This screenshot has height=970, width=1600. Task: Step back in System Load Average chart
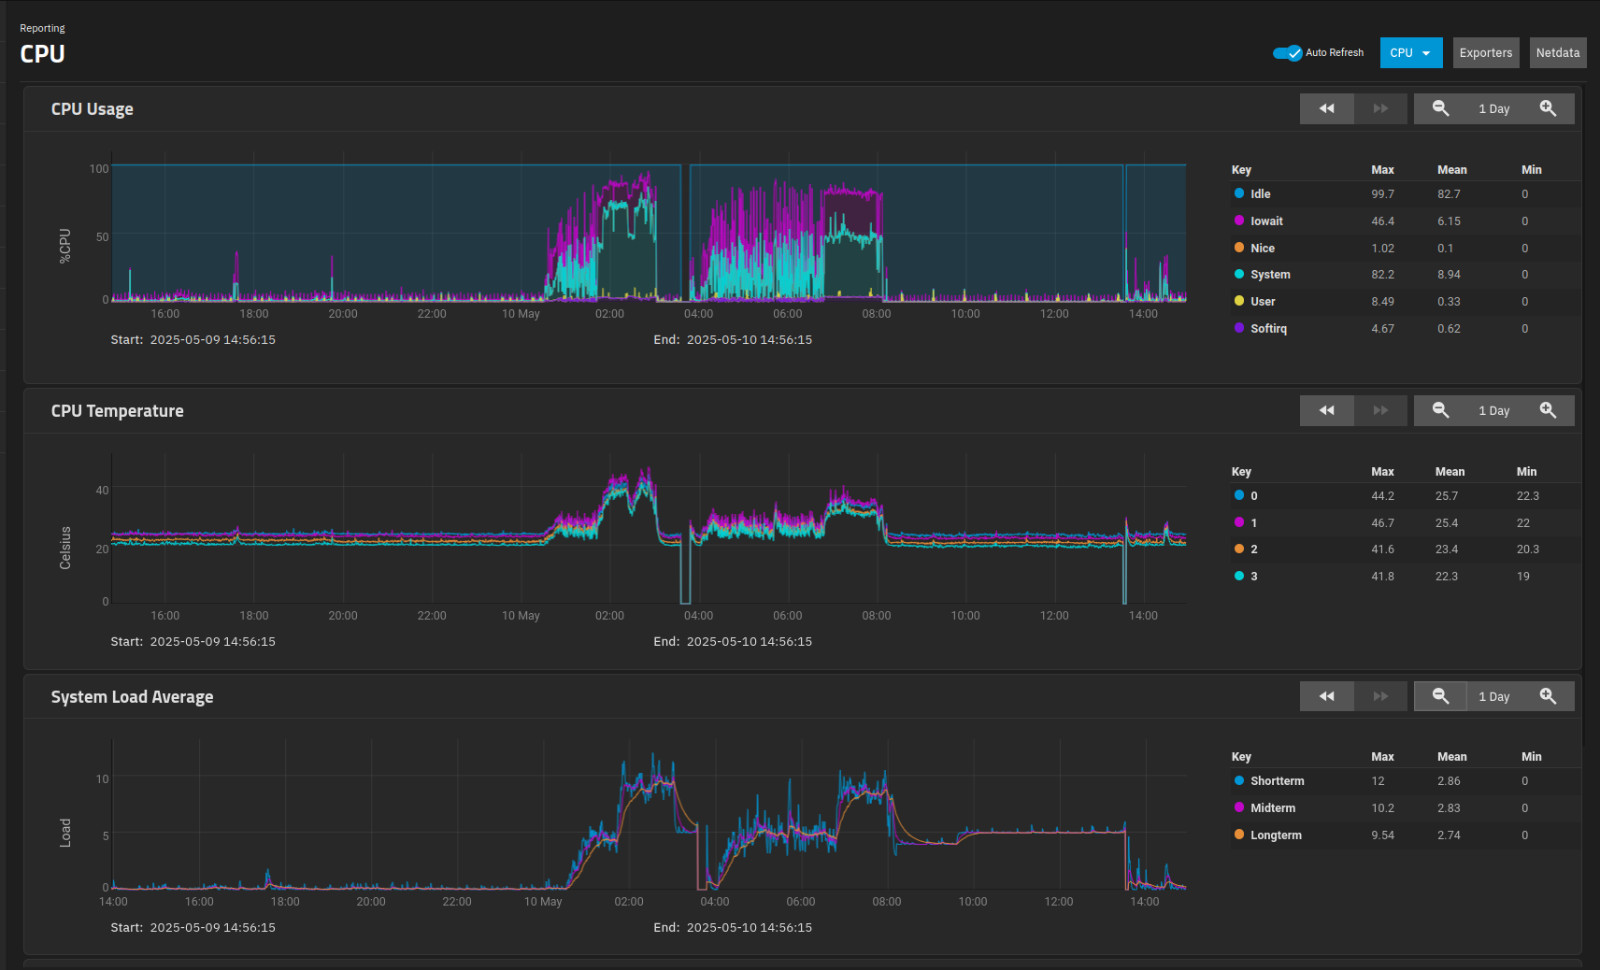point(1327,697)
